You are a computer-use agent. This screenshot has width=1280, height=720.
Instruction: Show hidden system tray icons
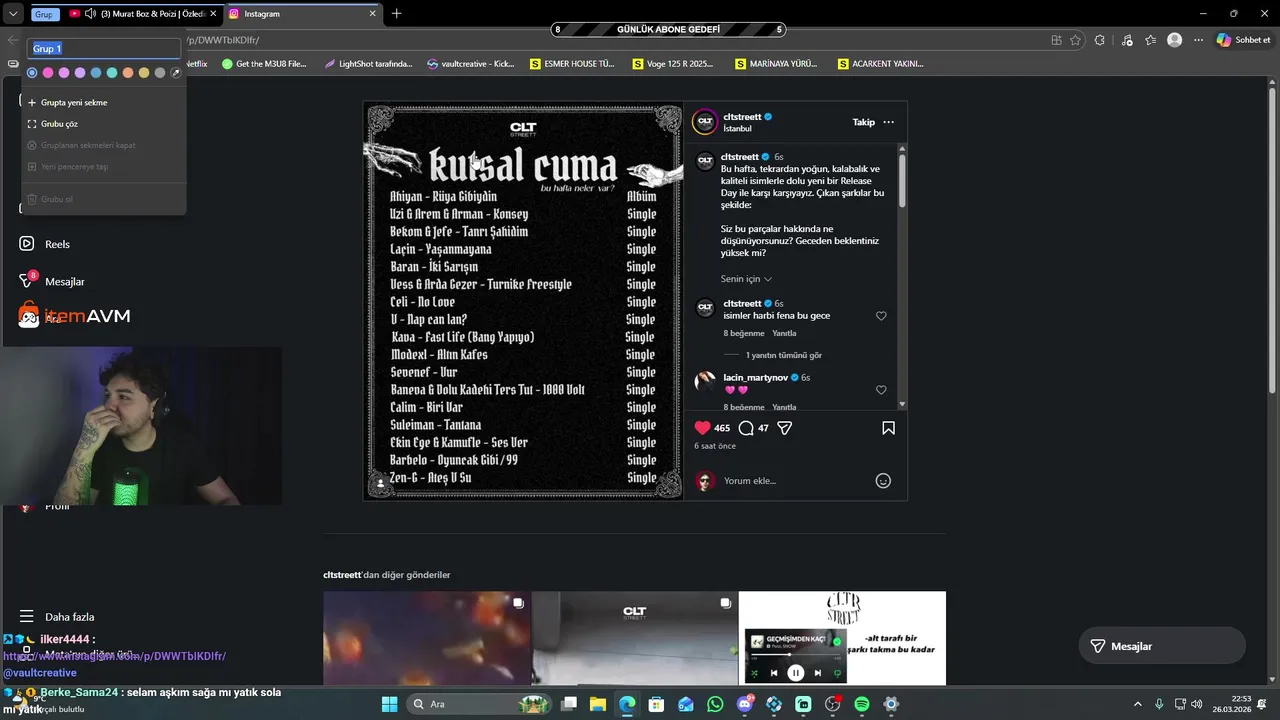[x=1137, y=704]
